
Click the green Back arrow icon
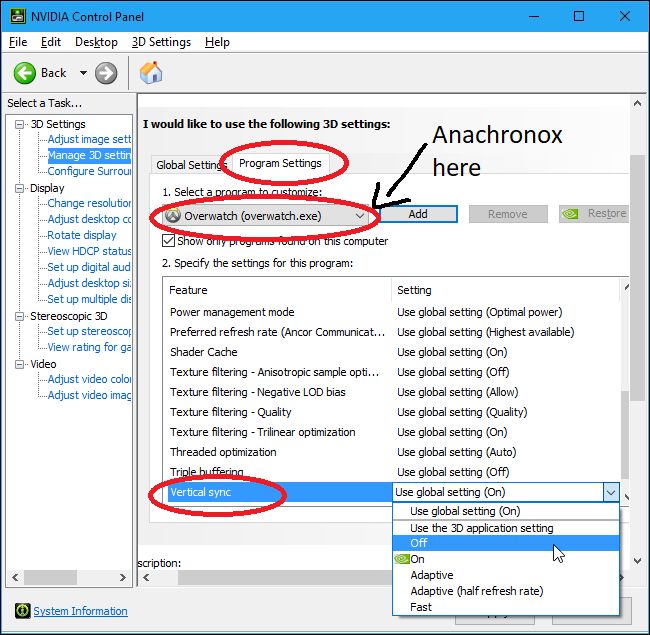pos(24,73)
